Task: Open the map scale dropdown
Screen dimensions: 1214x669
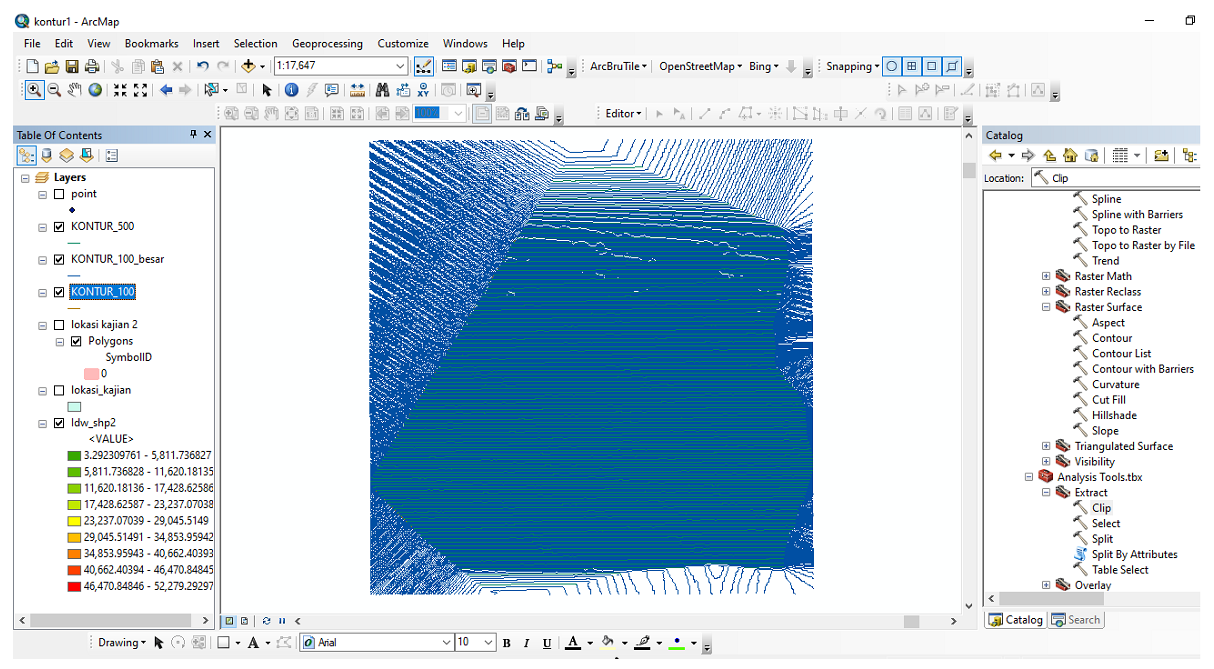Action: (x=400, y=67)
